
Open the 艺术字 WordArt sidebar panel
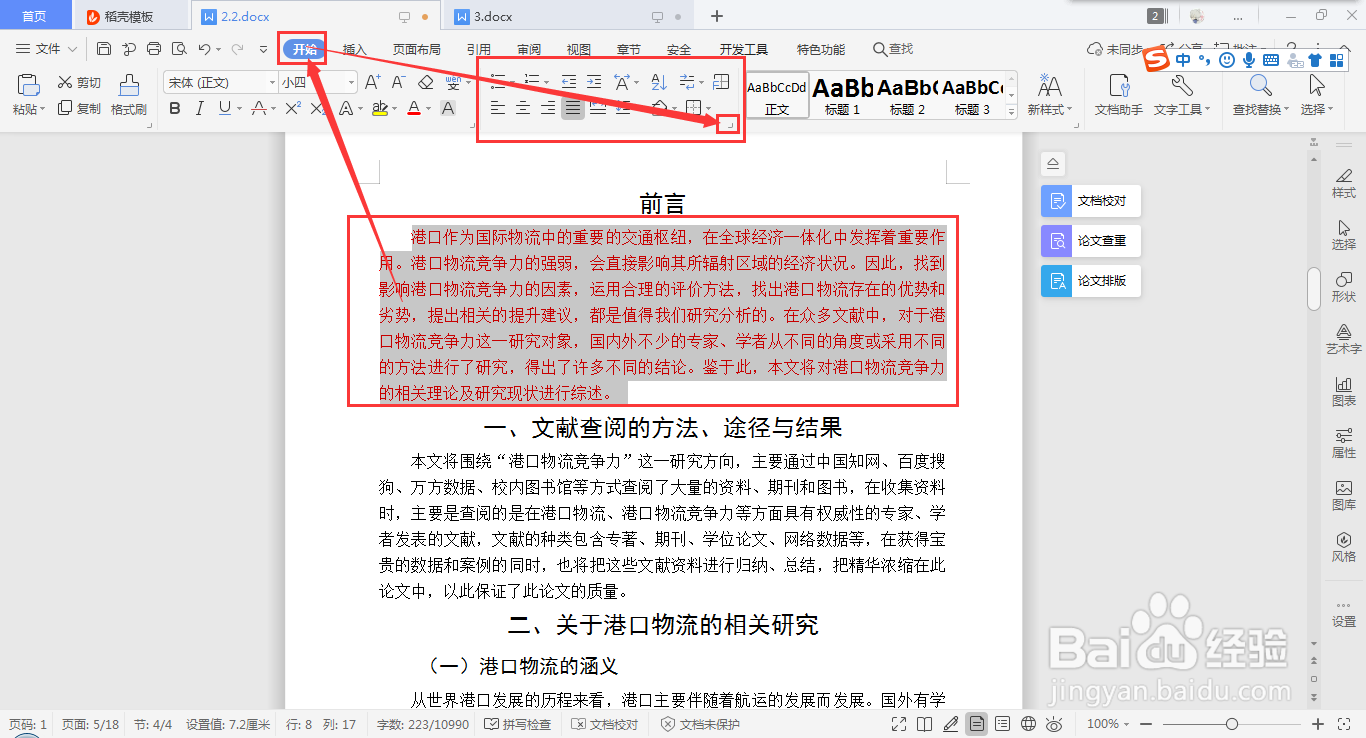1344,339
